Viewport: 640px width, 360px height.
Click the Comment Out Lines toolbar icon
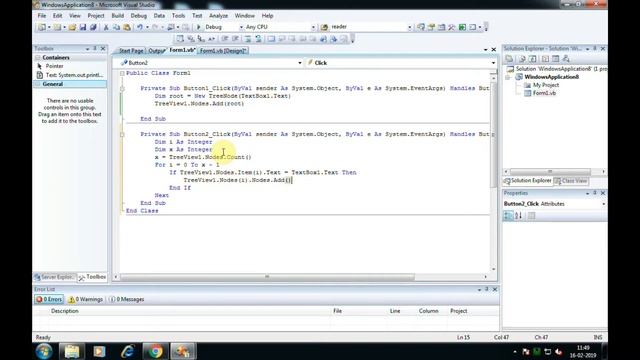pyautogui.click(x=248, y=39)
